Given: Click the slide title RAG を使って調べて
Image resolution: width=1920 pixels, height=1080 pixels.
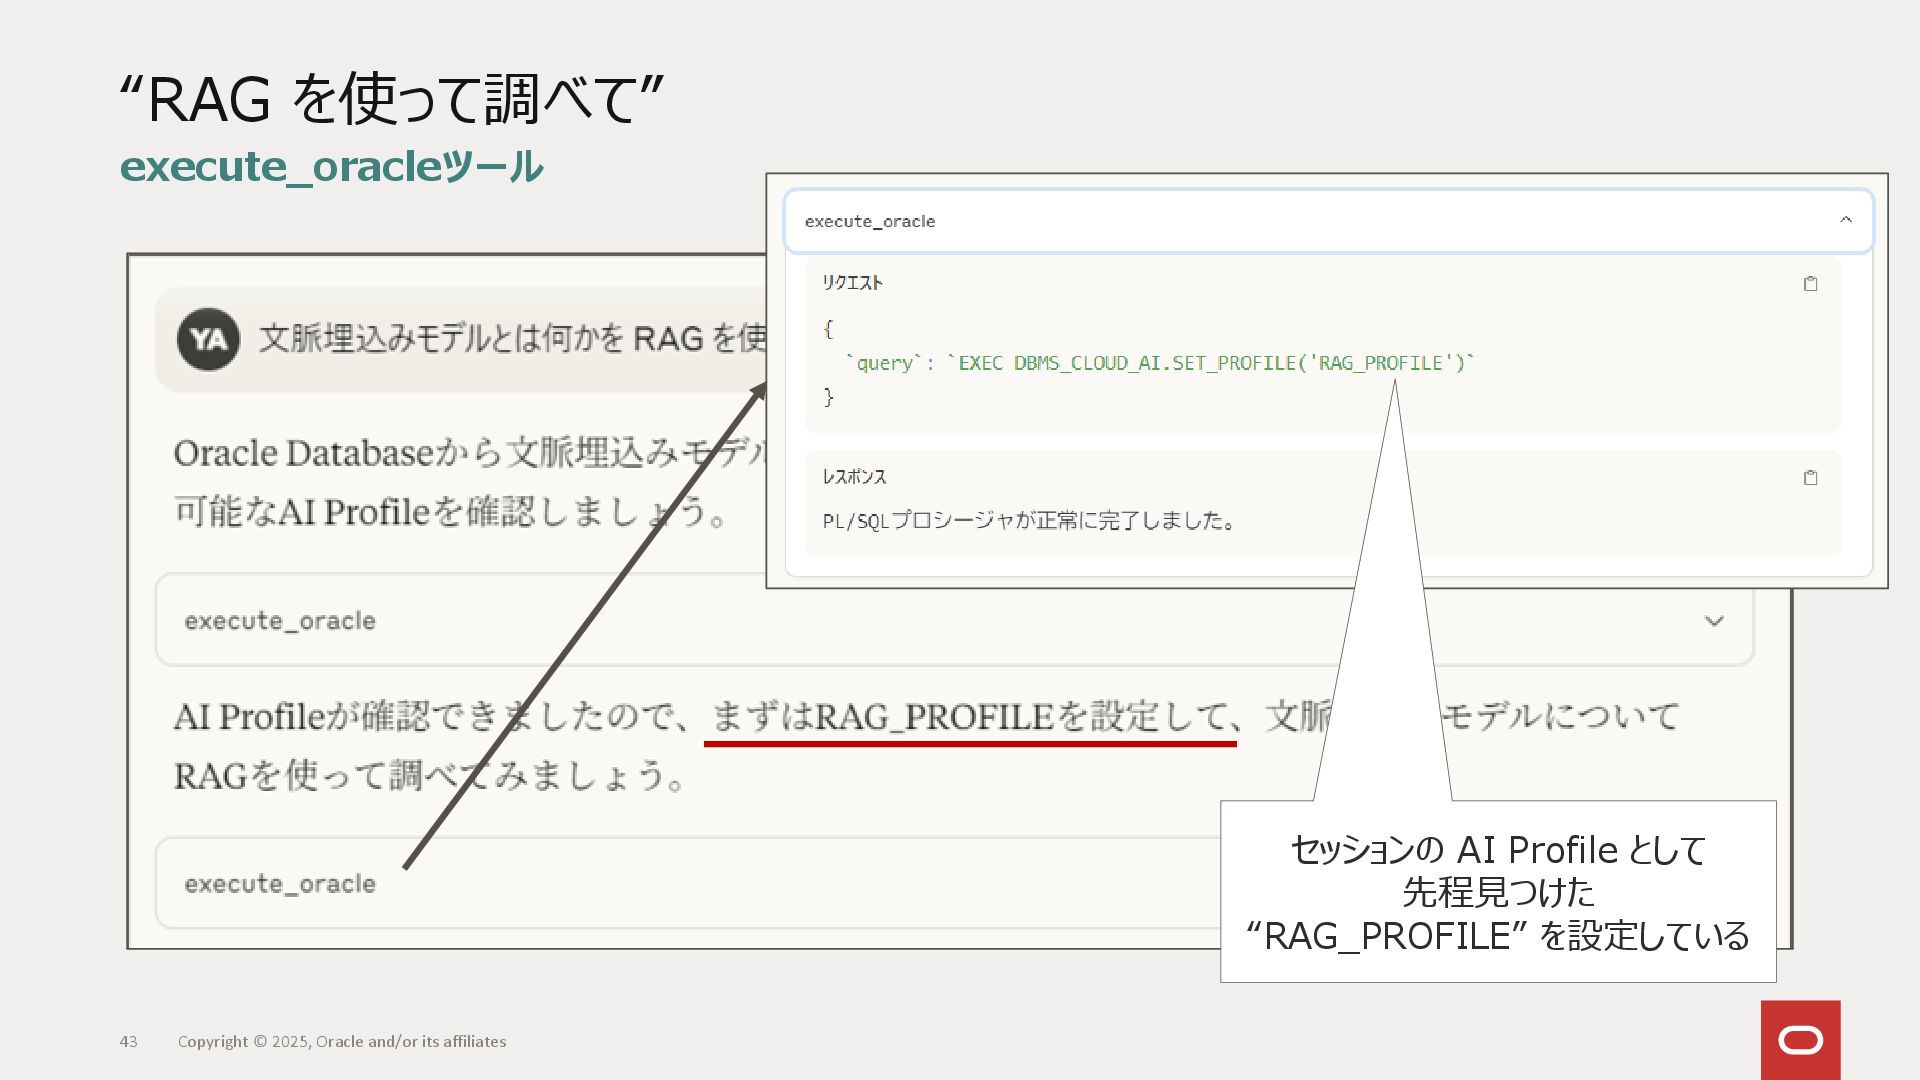Looking at the screenshot, I should click(x=390, y=99).
